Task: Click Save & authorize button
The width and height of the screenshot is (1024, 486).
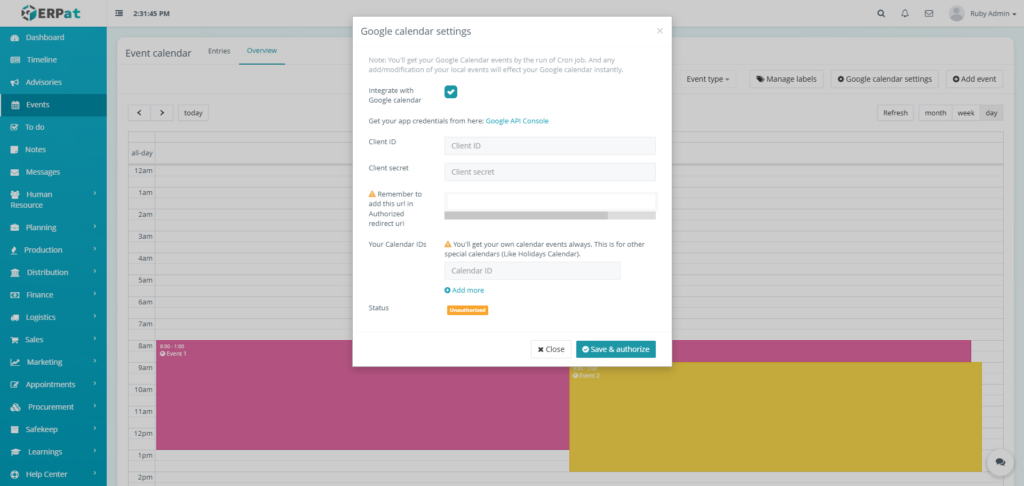Action: 616,349
